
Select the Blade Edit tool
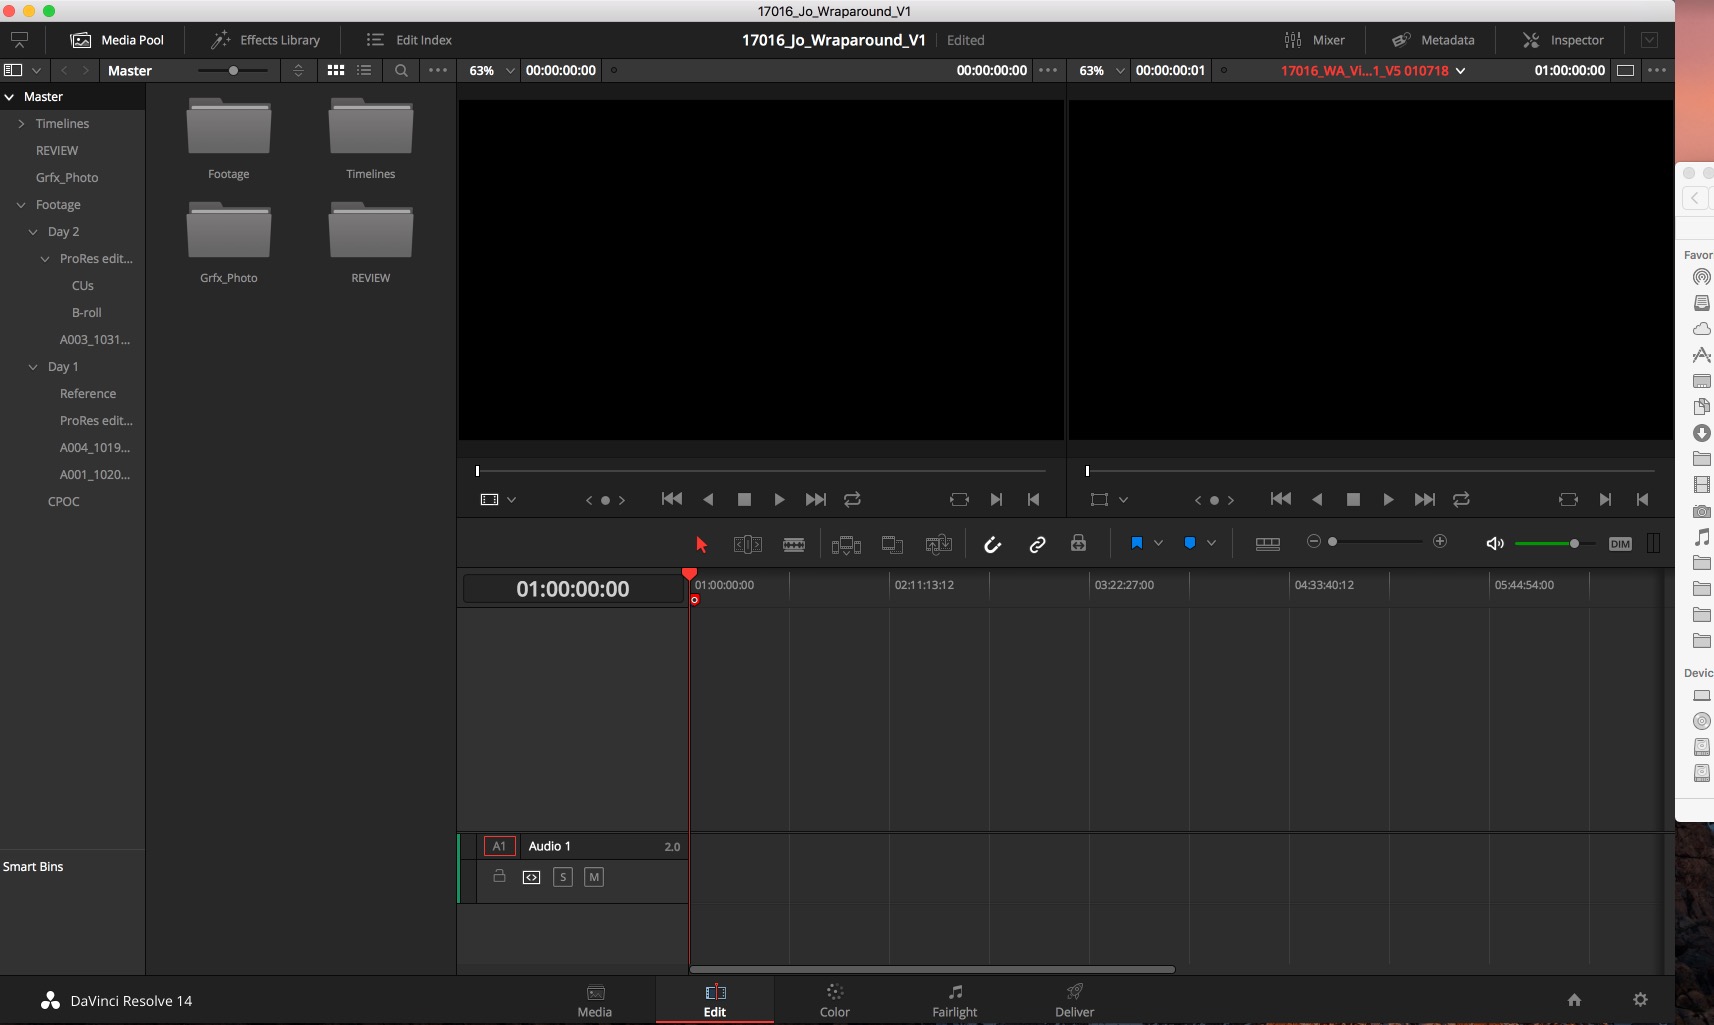tap(794, 544)
